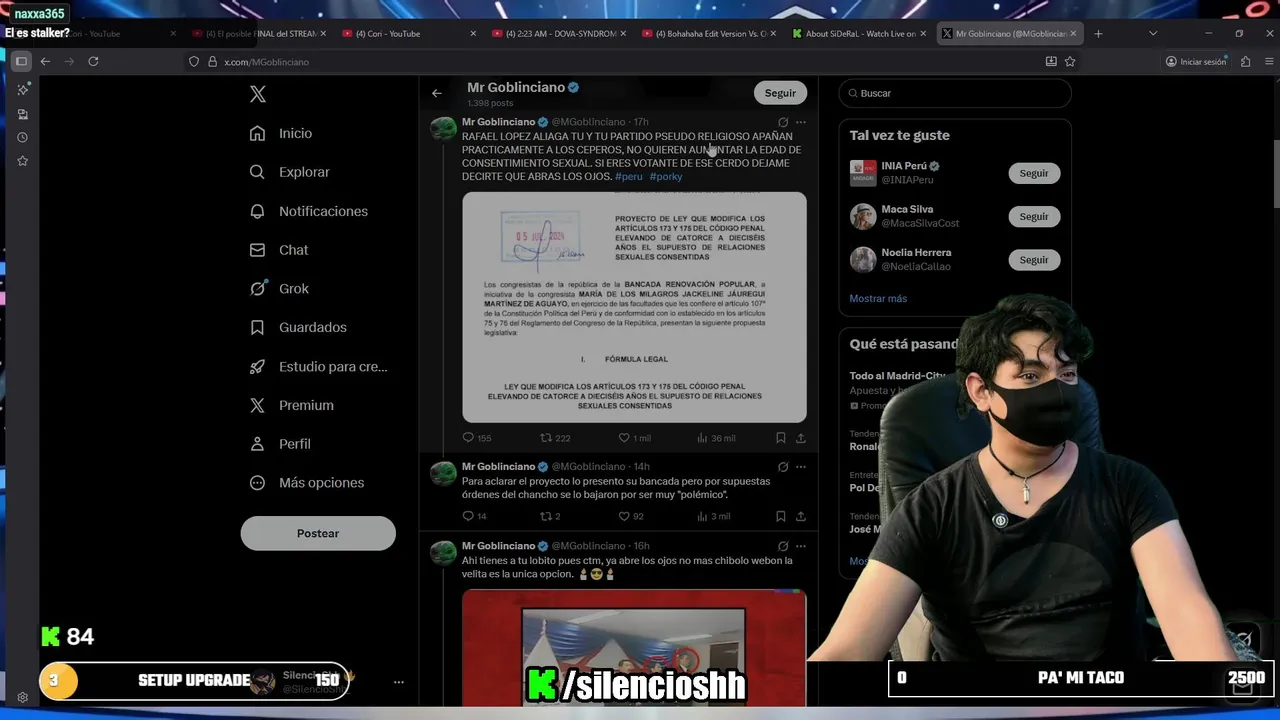Toggle the browser sidebar button
The height and width of the screenshot is (720, 1280).
point(21,61)
